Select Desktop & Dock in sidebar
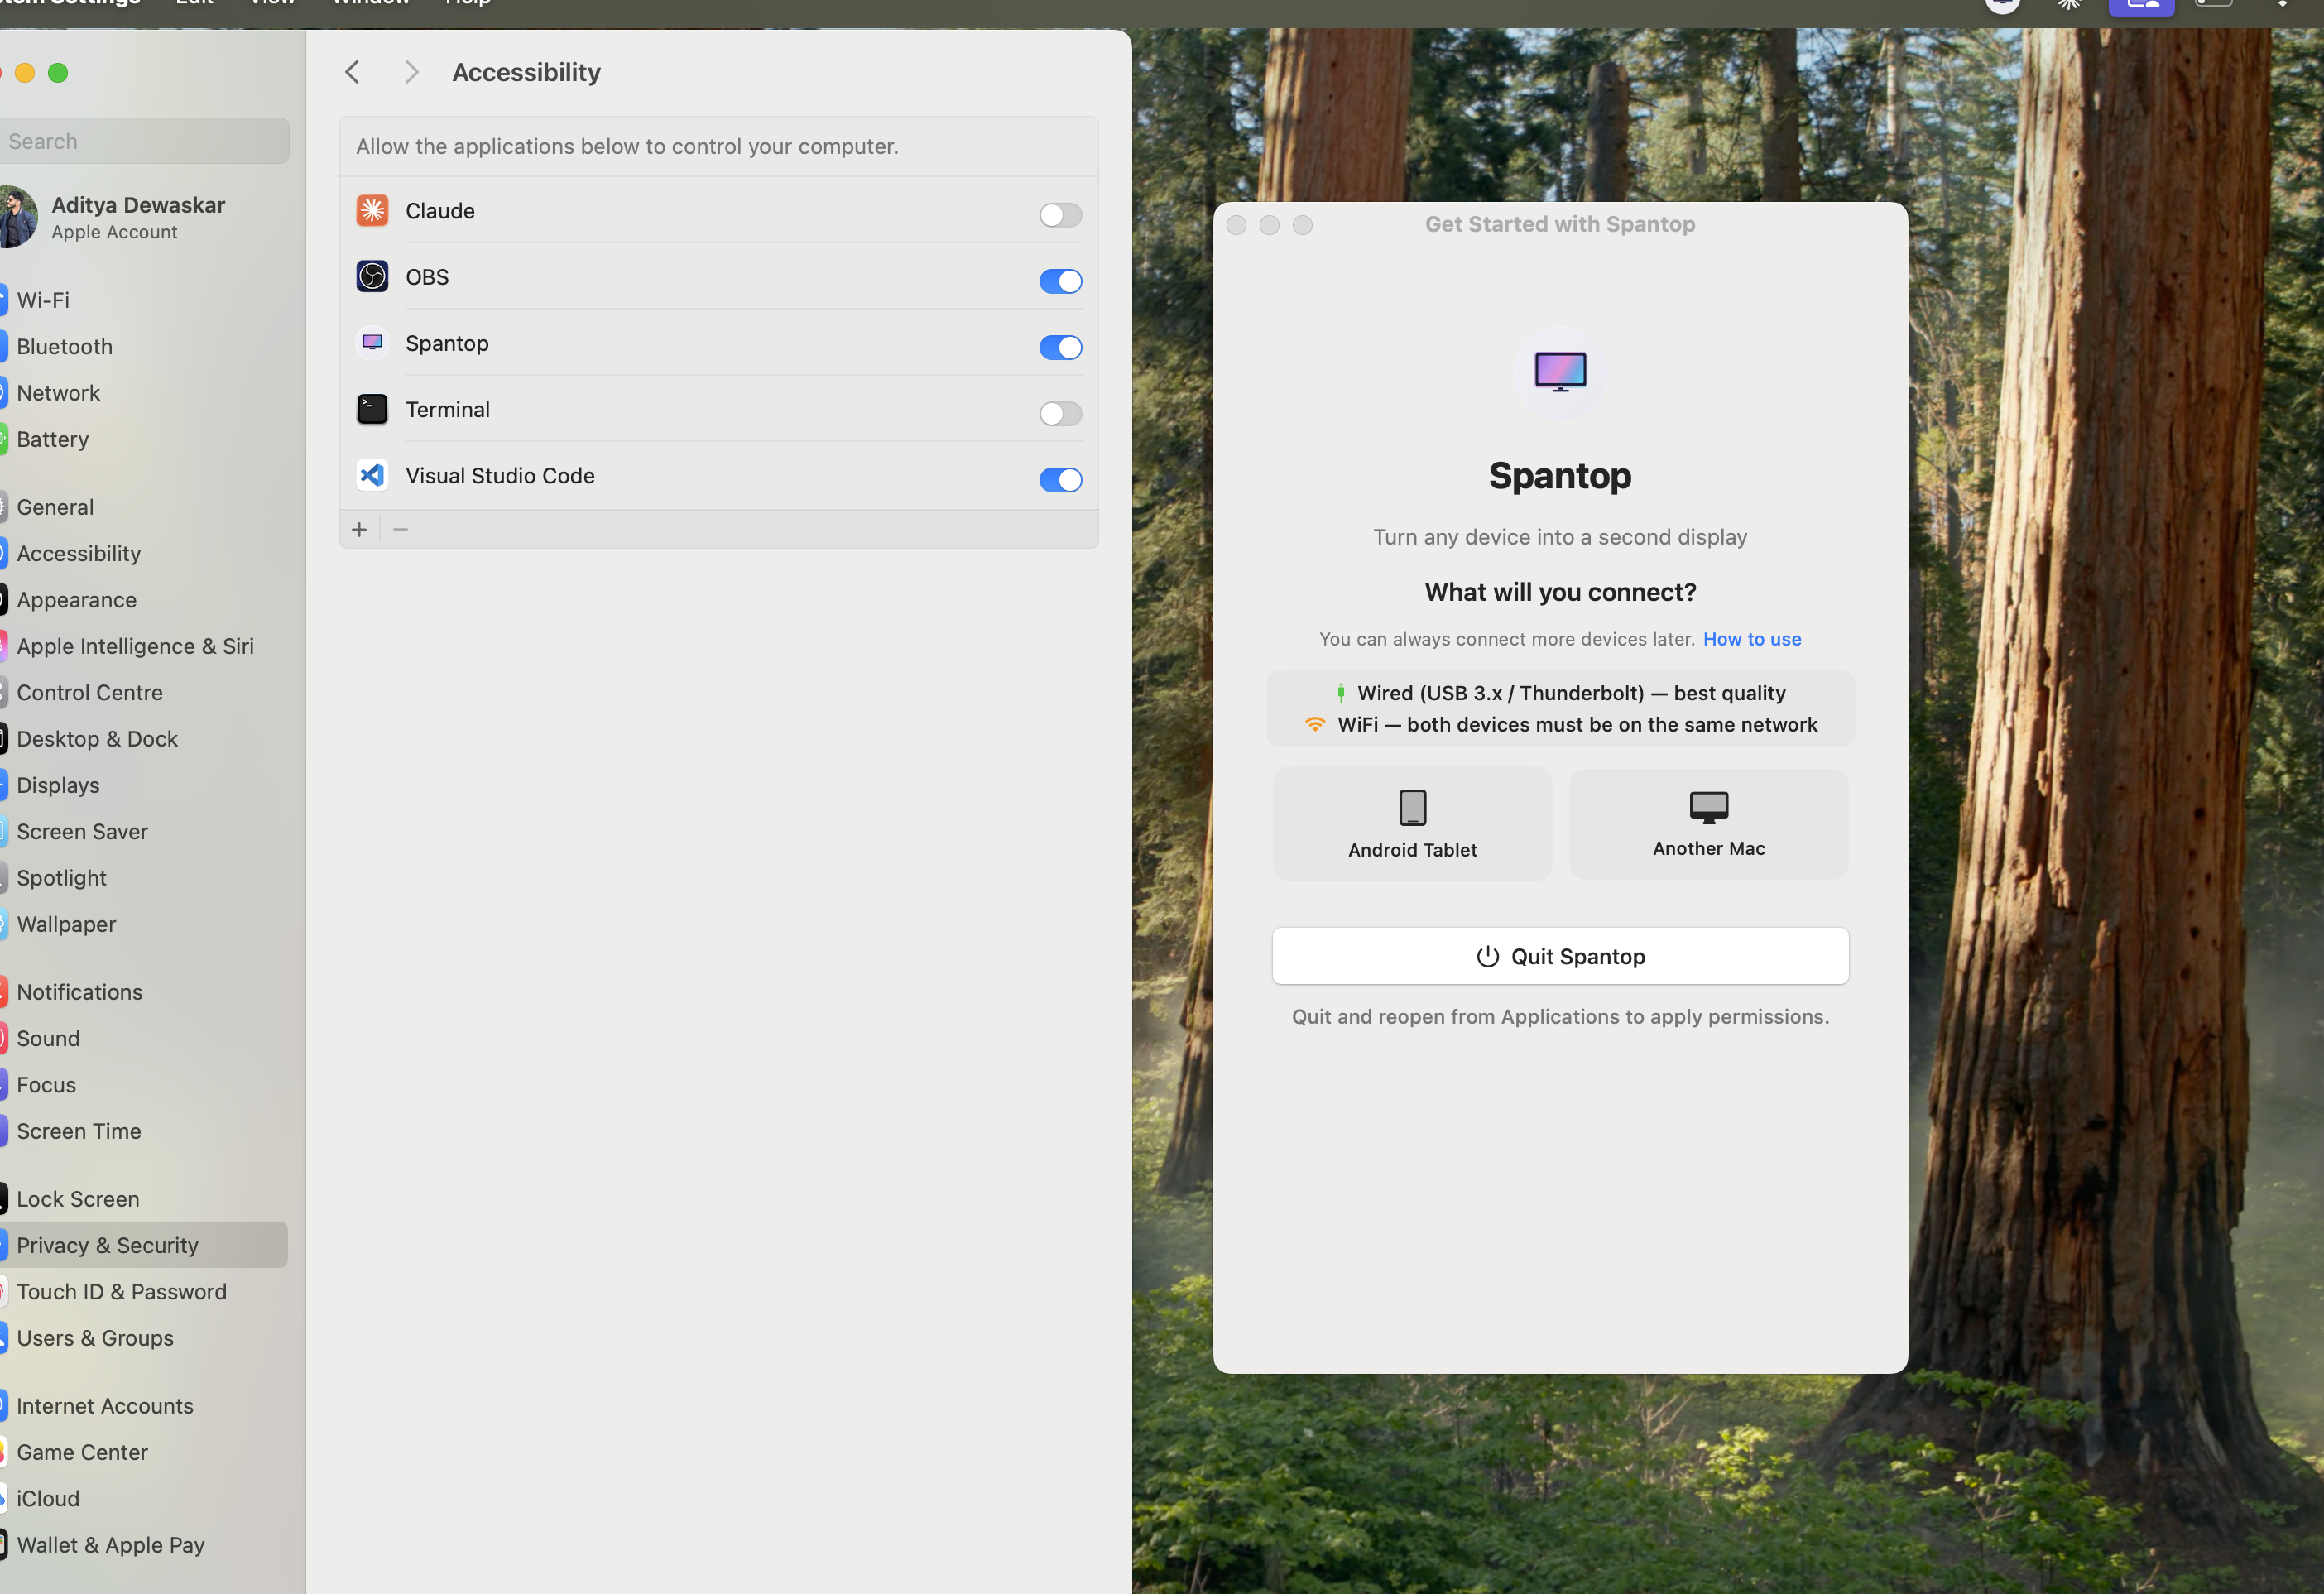The width and height of the screenshot is (2324, 1594). pos(144,739)
